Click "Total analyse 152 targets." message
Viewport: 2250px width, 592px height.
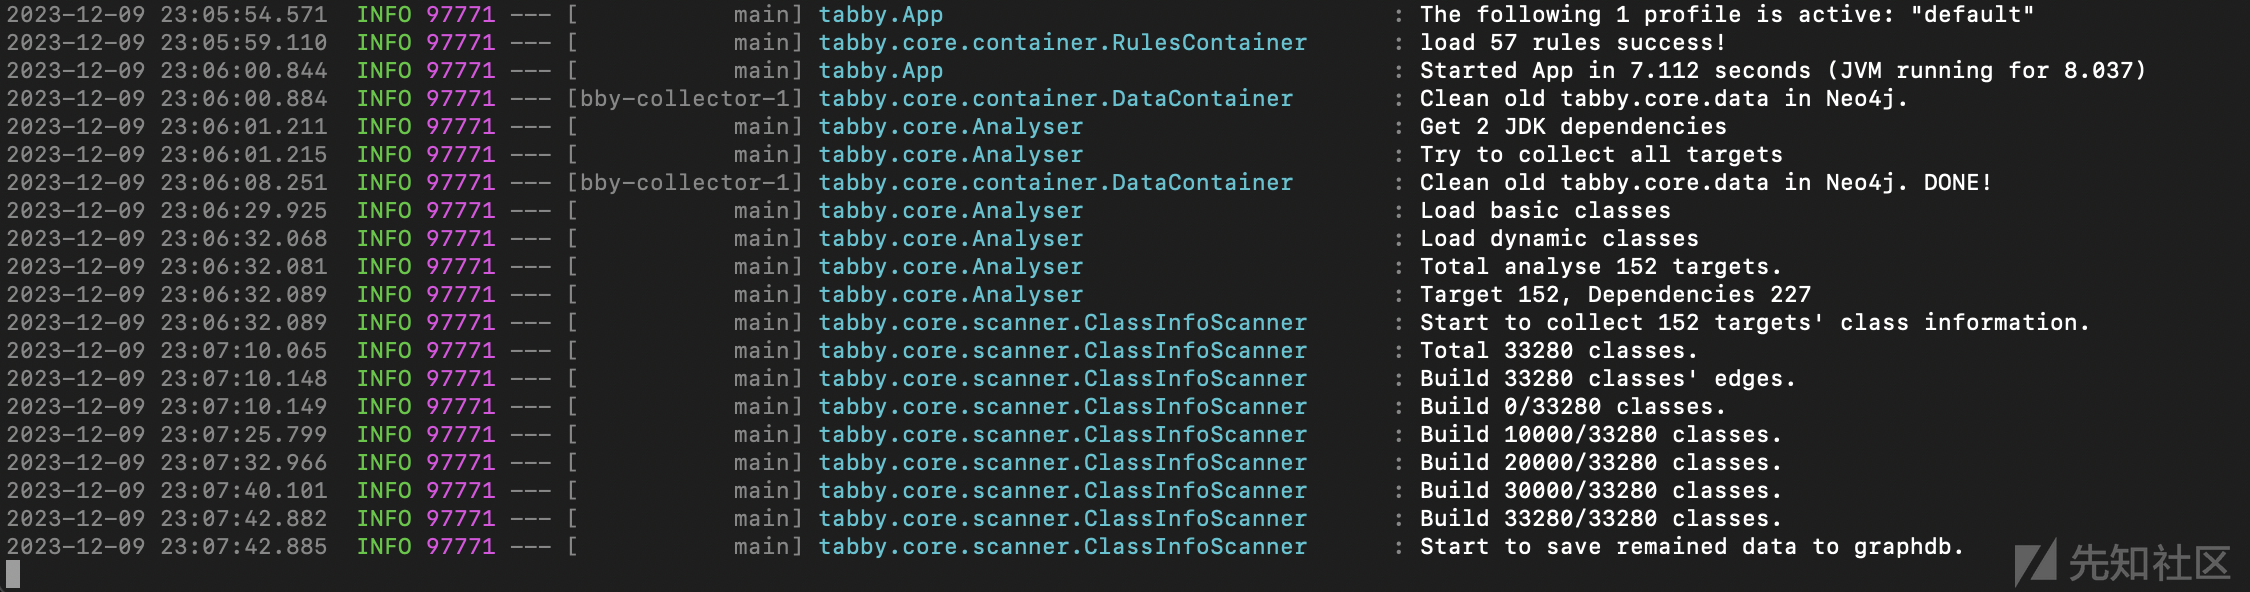(x=1600, y=267)
